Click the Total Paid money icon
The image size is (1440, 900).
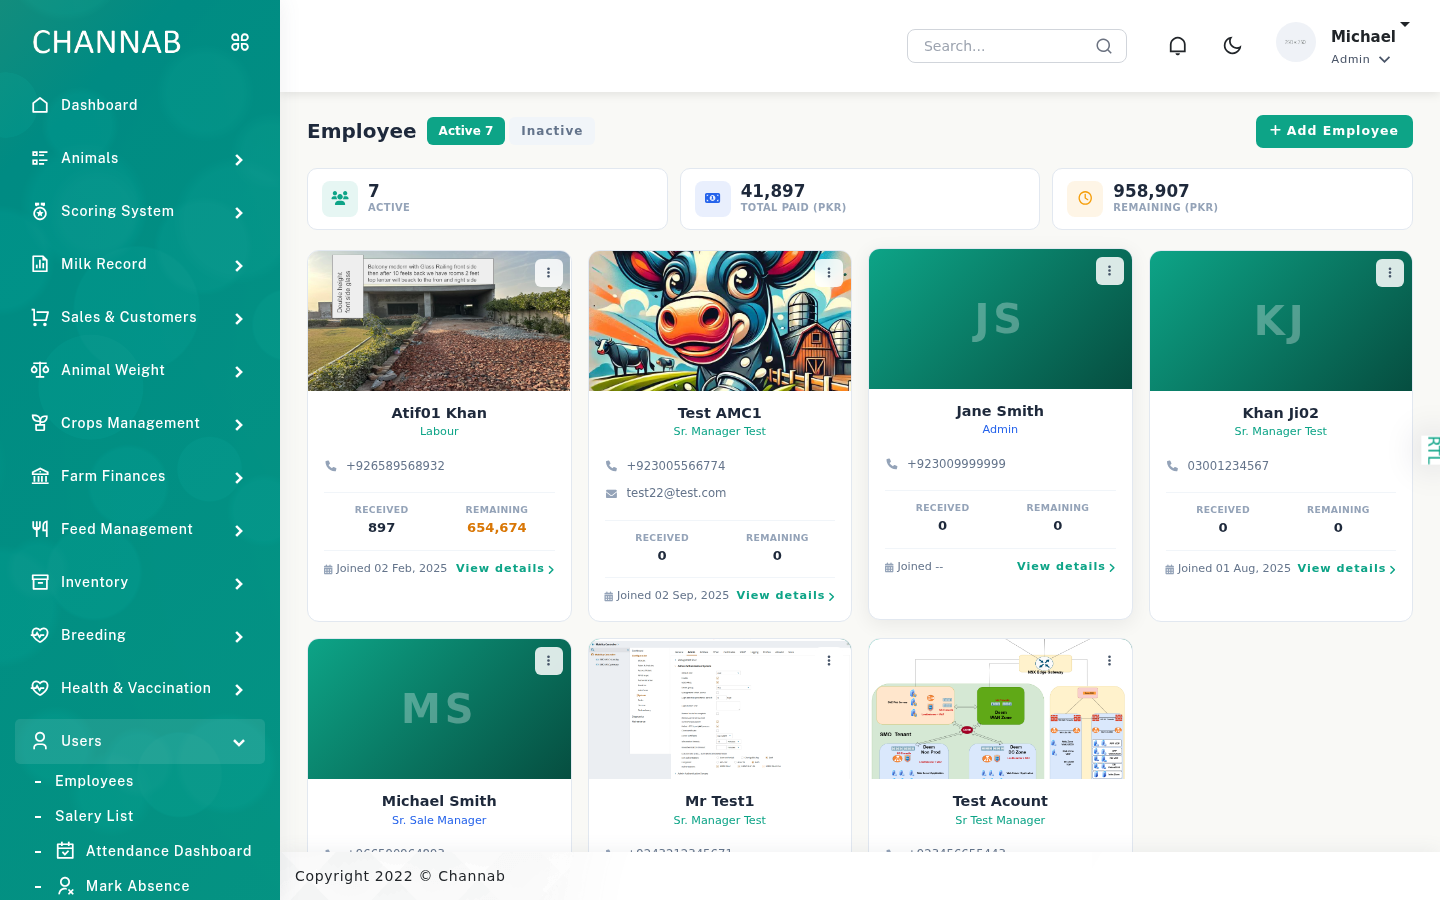pyautogui.click(x=712, y=198)
